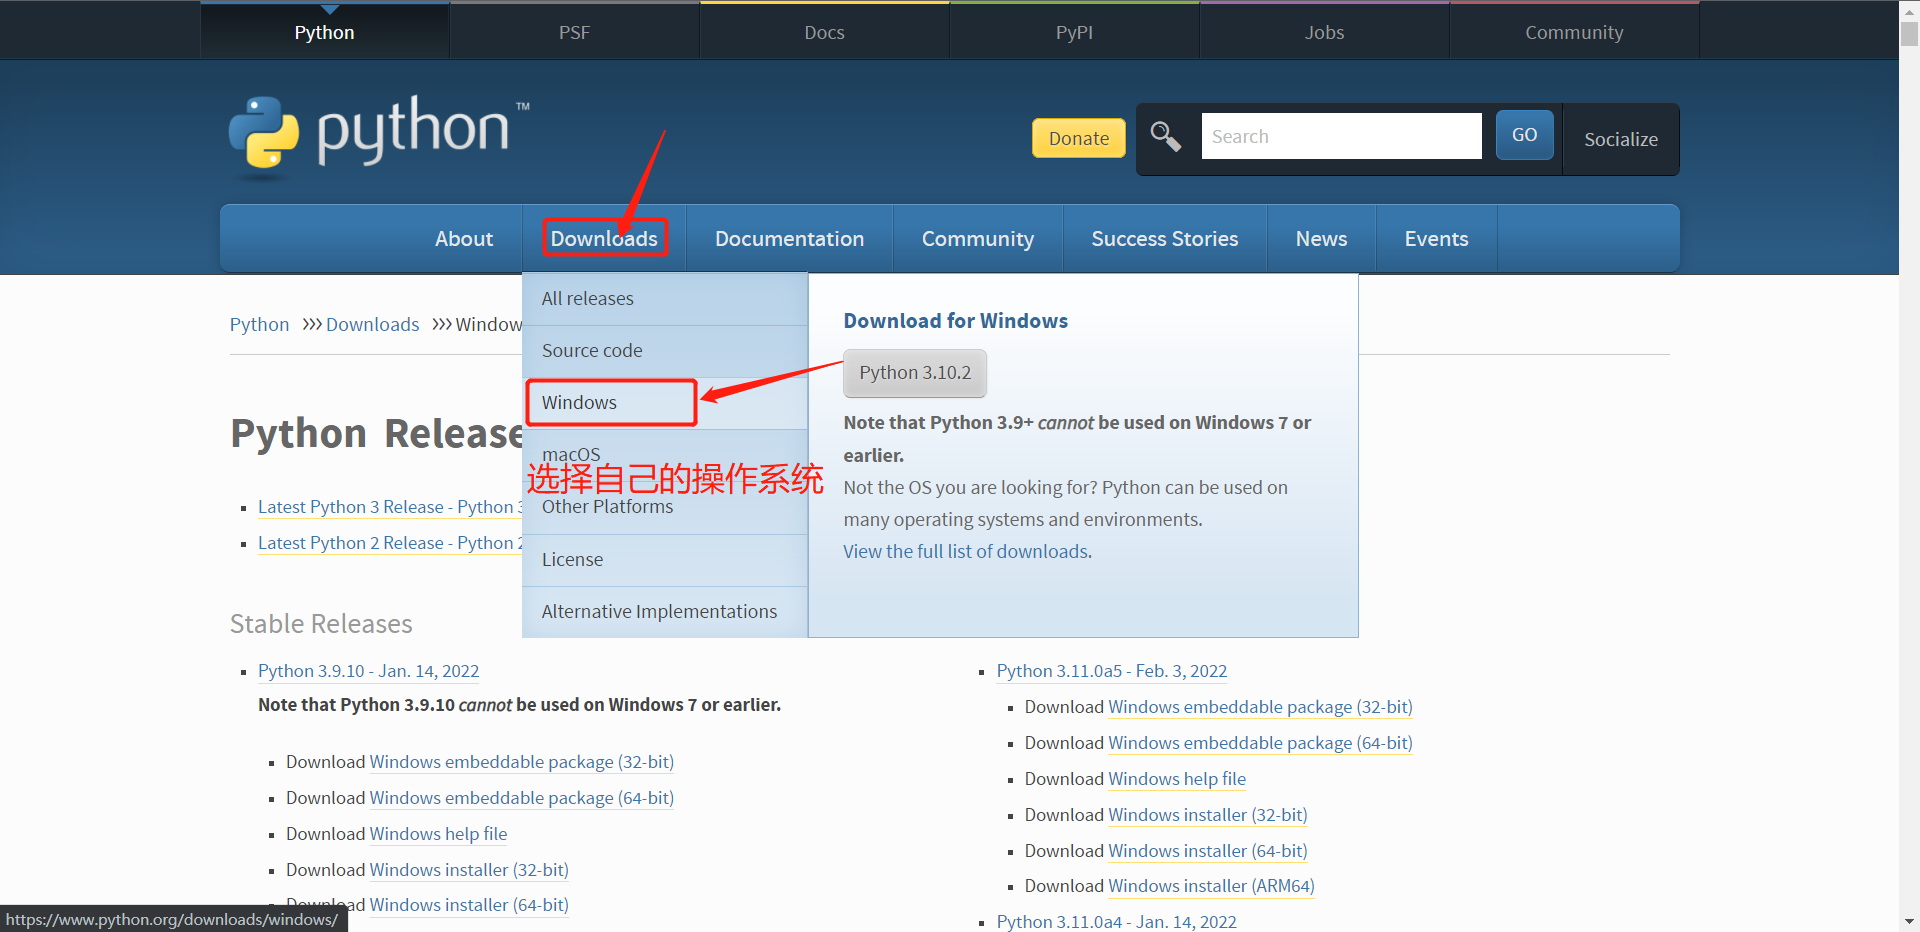The image size is (1920, 932).
Task: Focus the Search input field
Action: (x=1341, y=136)
